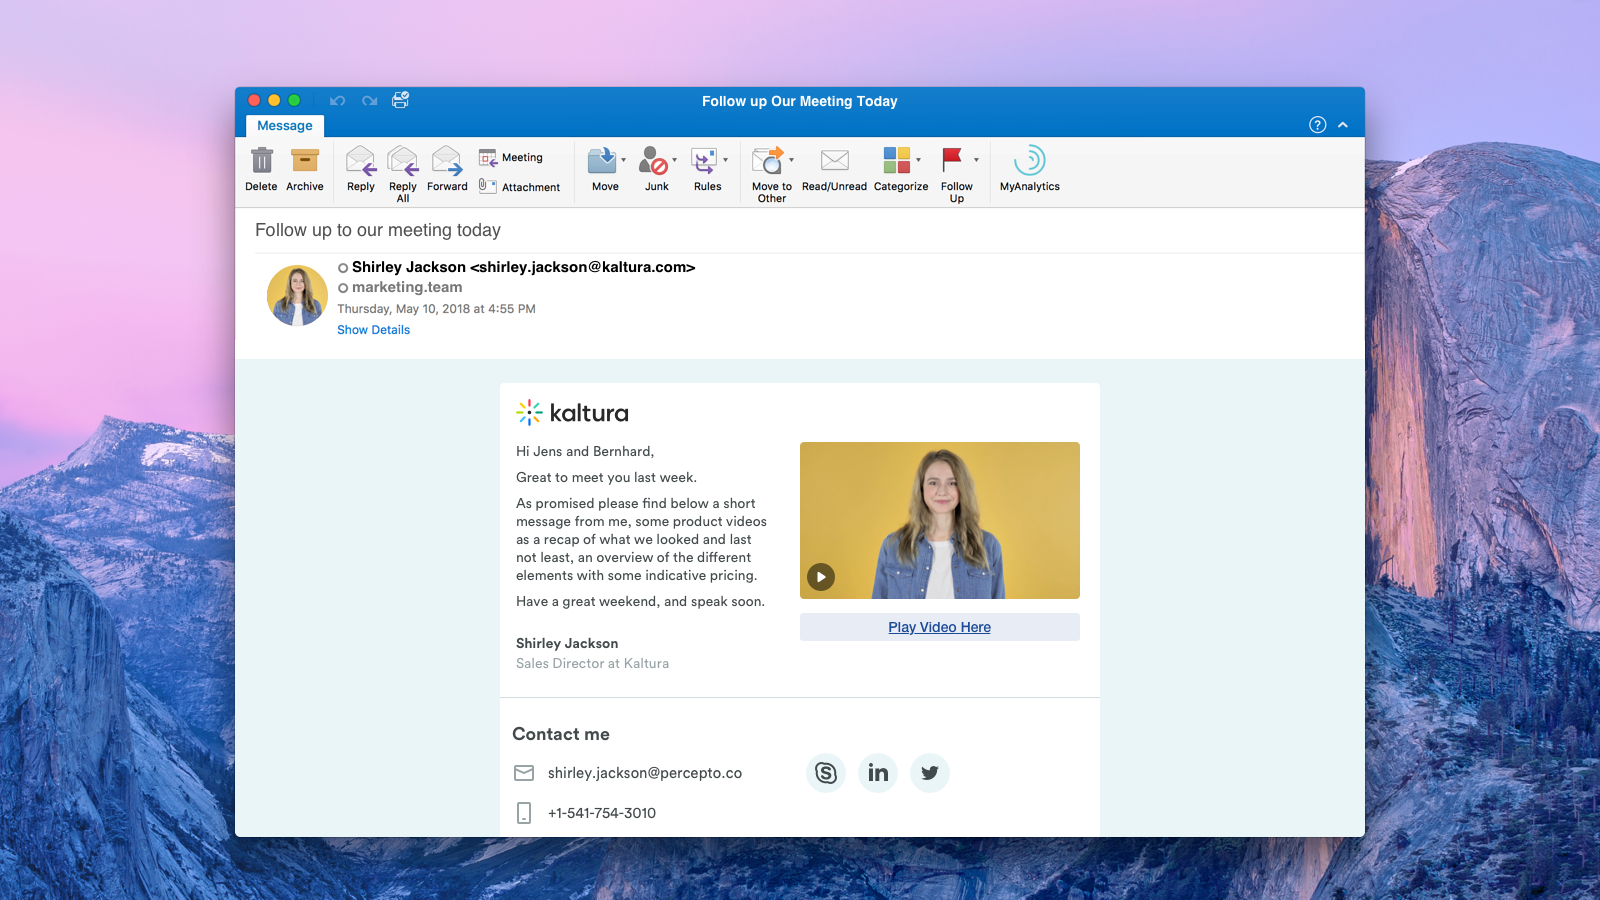Expand the Follow Up flag dropdown

[976, 160]
